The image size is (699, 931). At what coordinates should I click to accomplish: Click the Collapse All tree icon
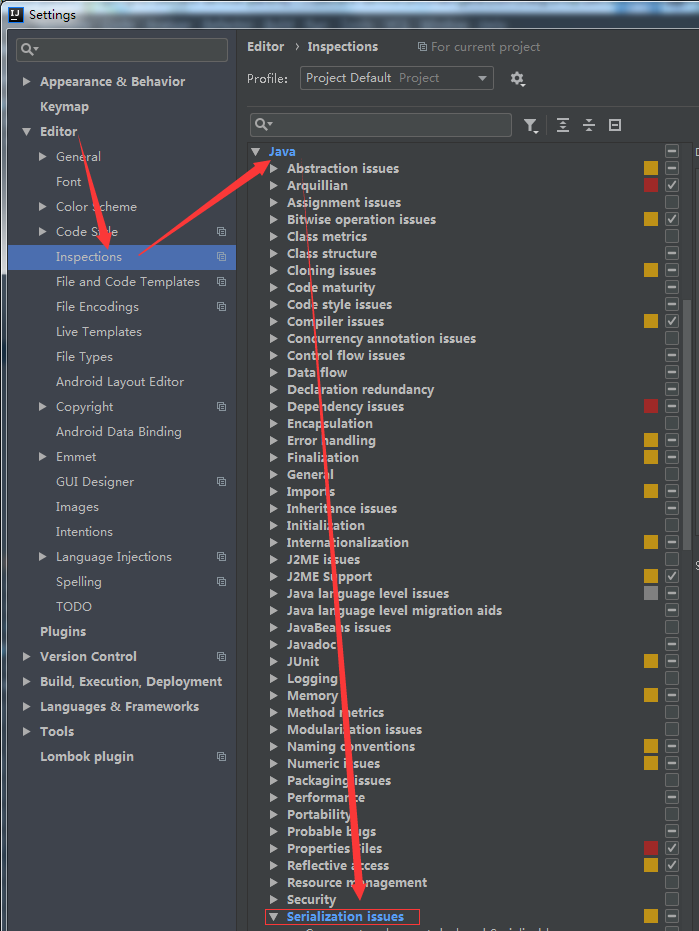click(589, 125)
